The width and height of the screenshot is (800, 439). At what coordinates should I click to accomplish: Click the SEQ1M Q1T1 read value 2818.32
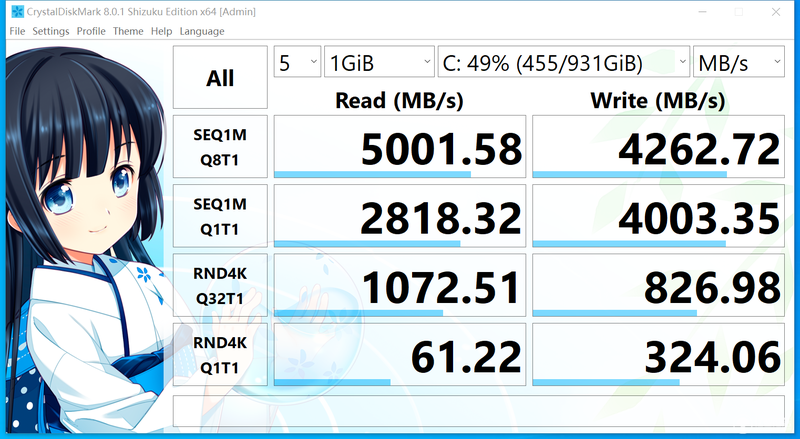pos(399,216)
